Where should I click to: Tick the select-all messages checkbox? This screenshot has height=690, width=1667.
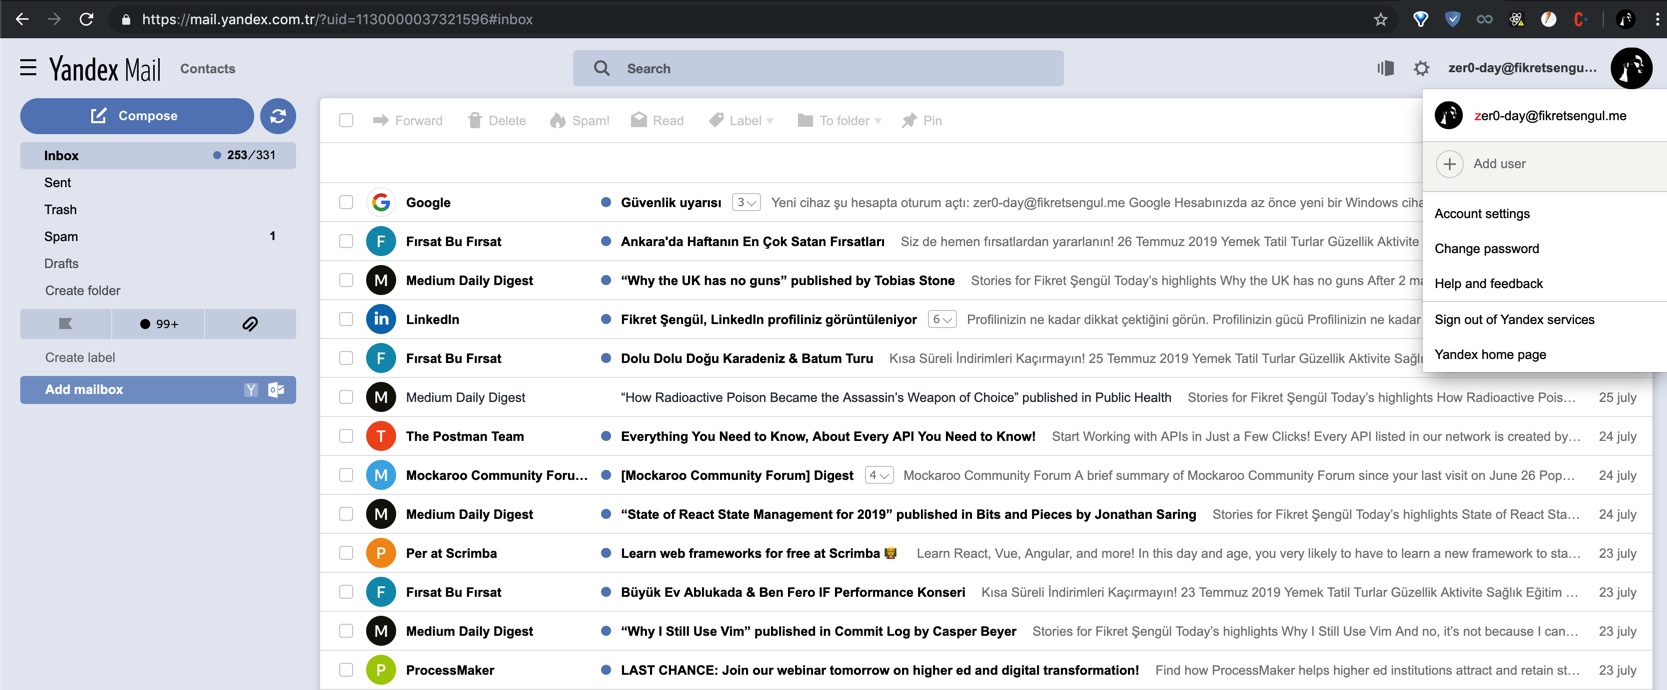[x=346, y=120]
